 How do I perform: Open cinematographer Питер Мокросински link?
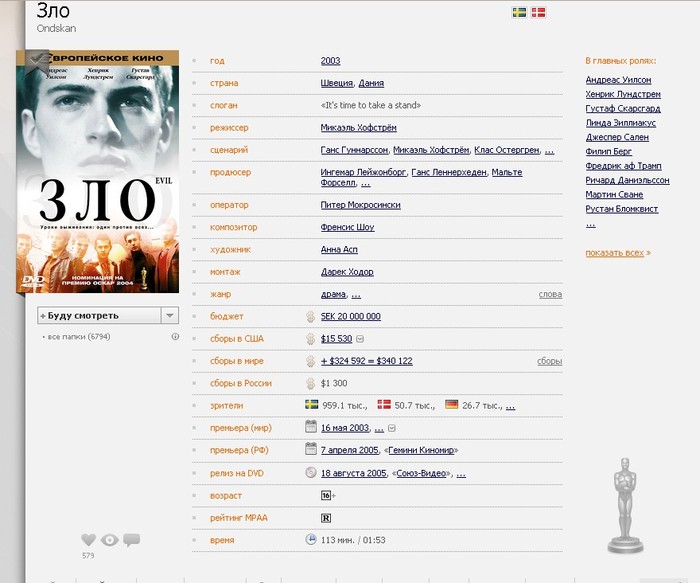pos(361,205)
